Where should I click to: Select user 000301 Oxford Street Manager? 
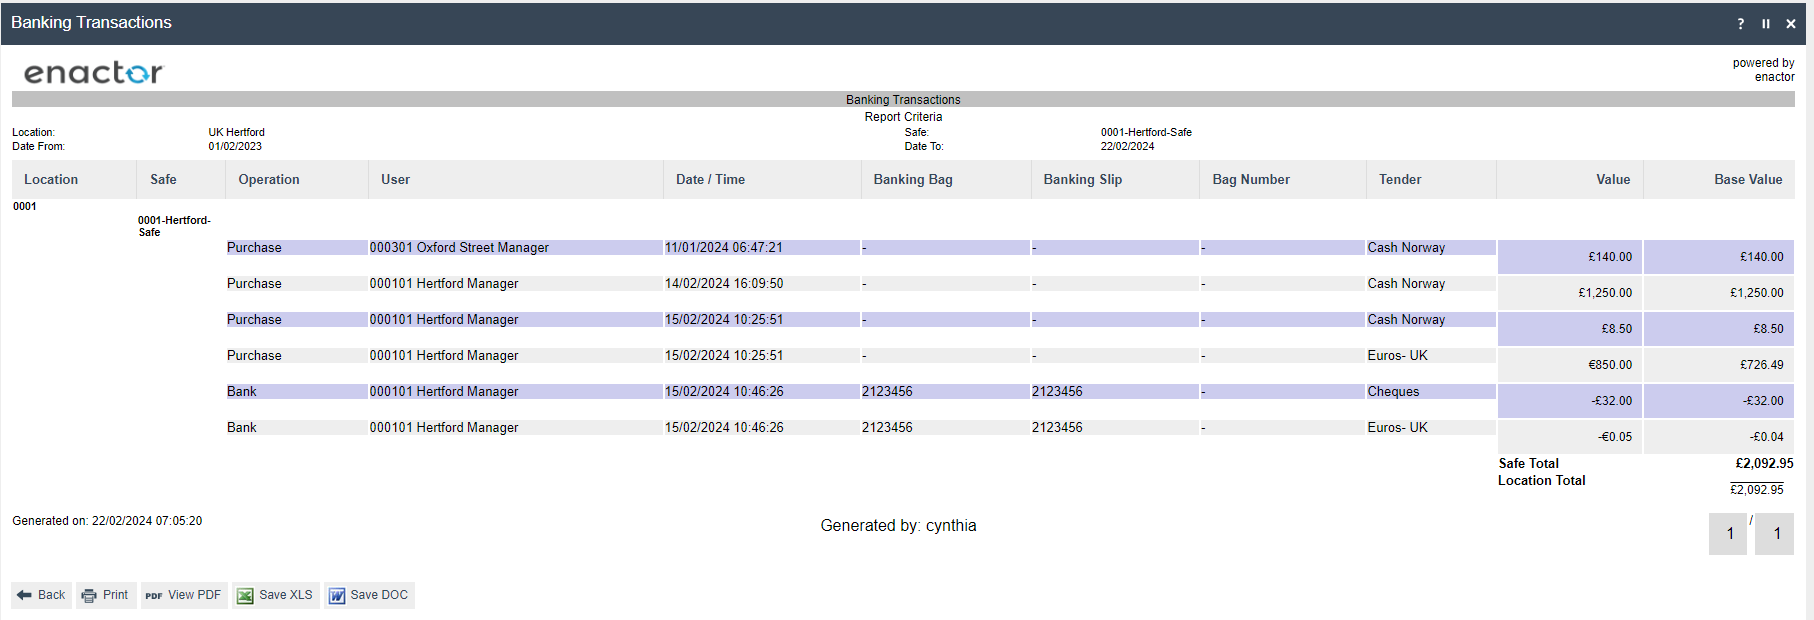(x=459, y=248)
